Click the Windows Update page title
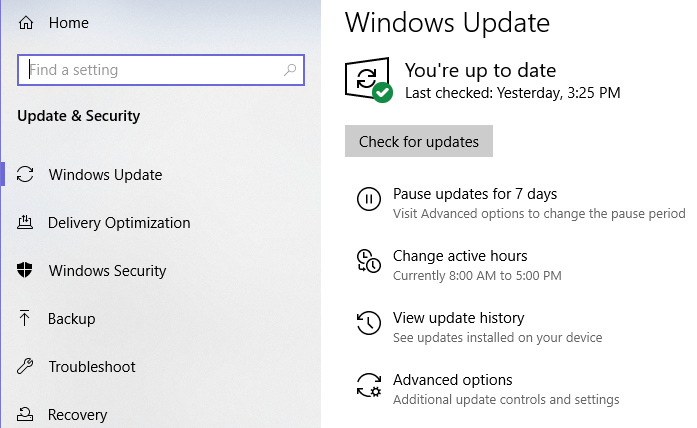Screen dimensions: 697x428 click(447, 22)
